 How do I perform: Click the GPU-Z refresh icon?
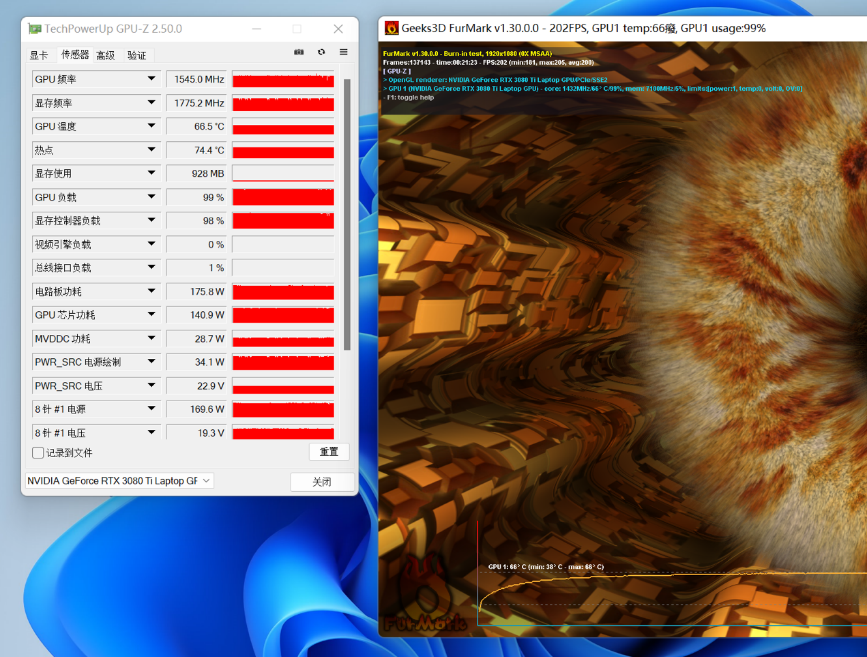(x=321, y=52)
